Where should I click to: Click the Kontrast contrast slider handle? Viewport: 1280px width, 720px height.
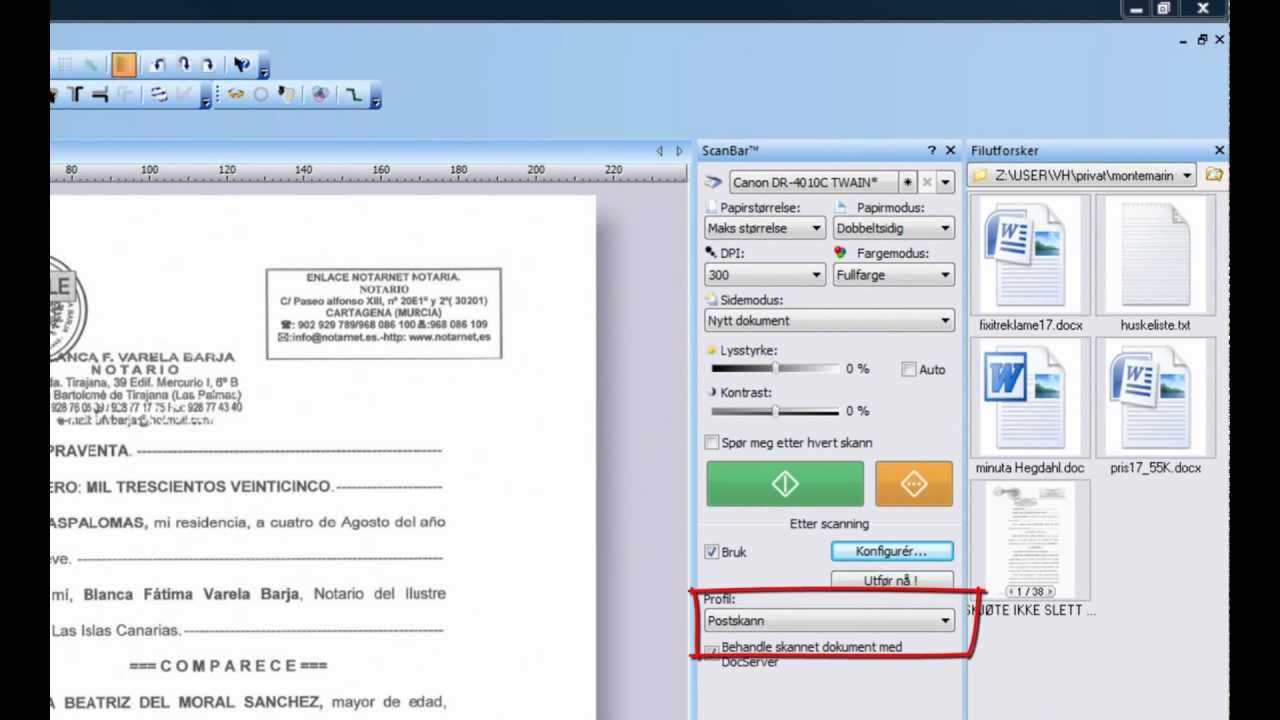(x=776, y=411)
